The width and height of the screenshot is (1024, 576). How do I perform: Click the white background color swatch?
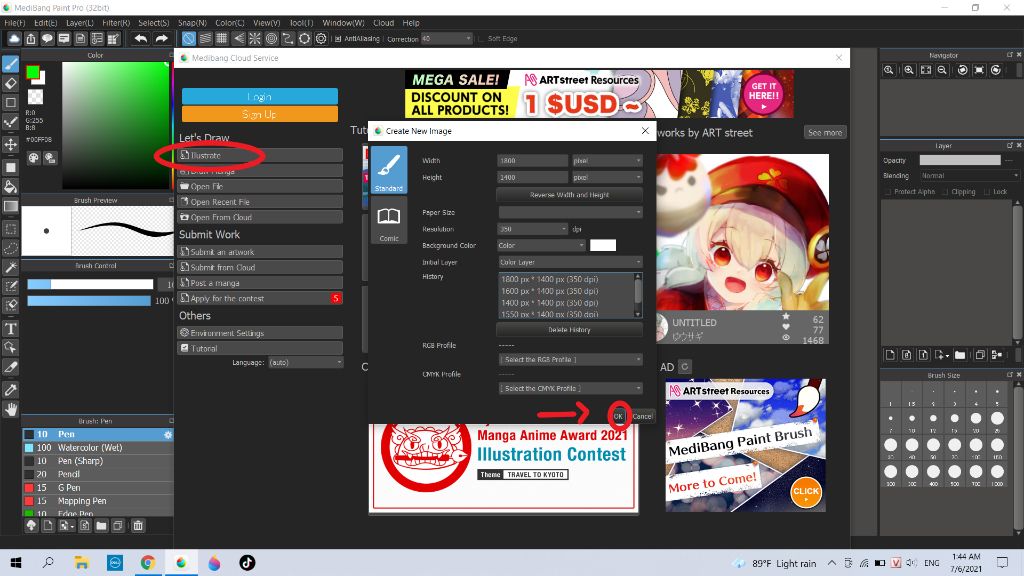[603, 246]
